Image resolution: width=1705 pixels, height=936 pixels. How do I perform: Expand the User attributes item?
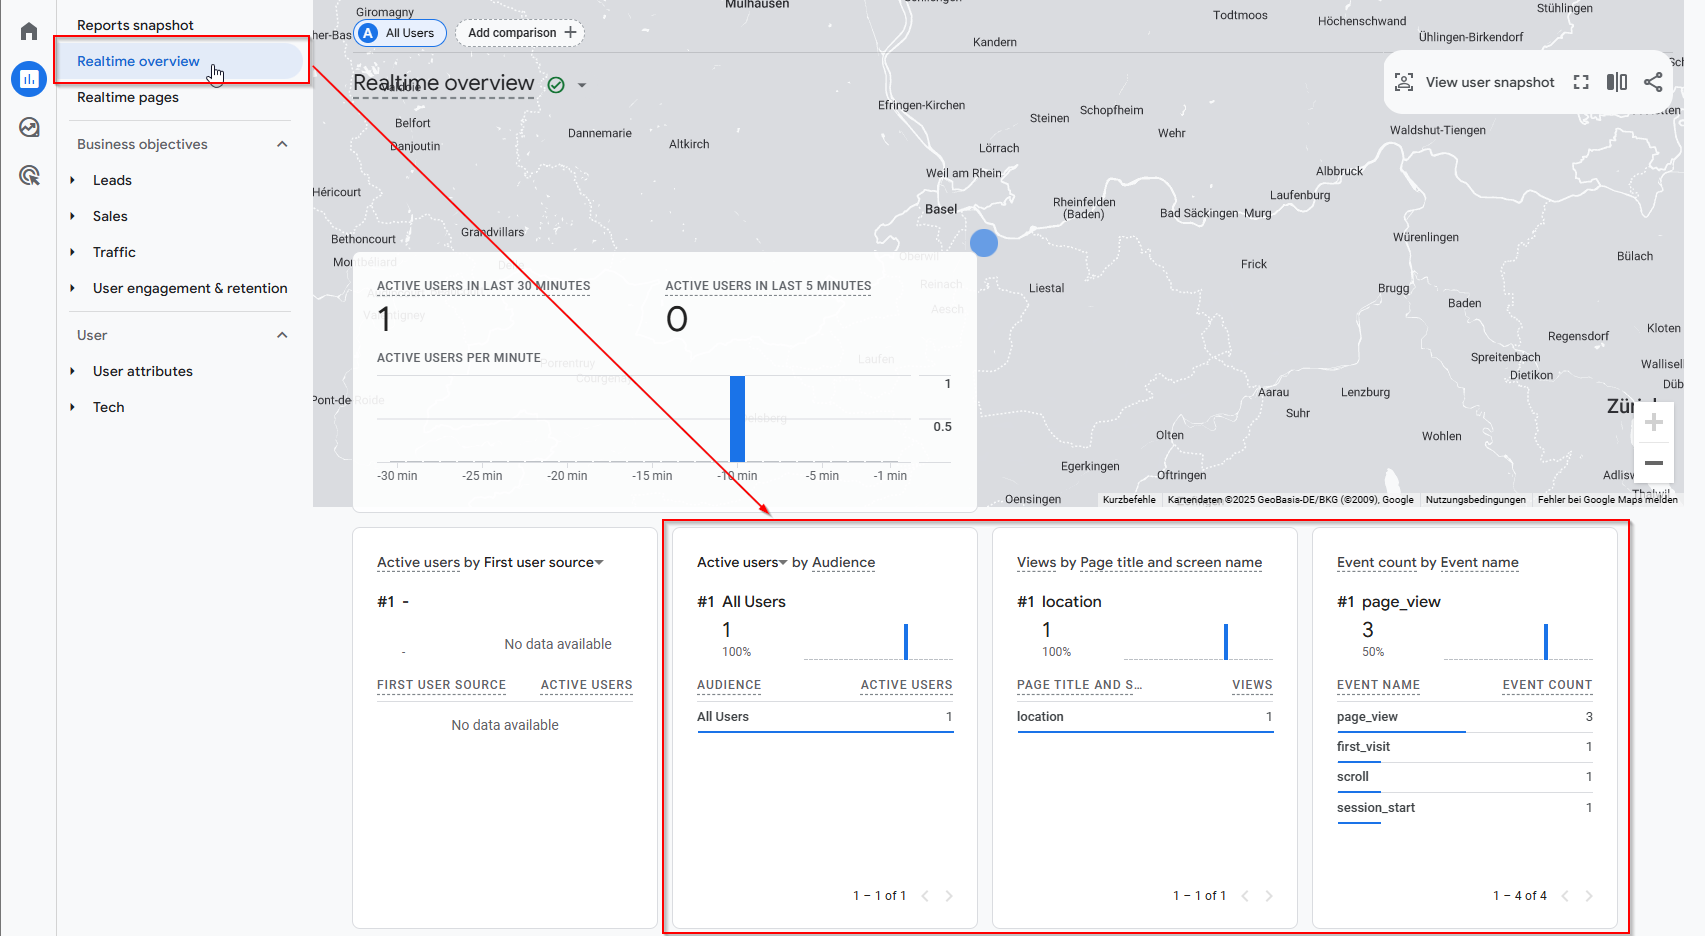click(x=72, y=371)
